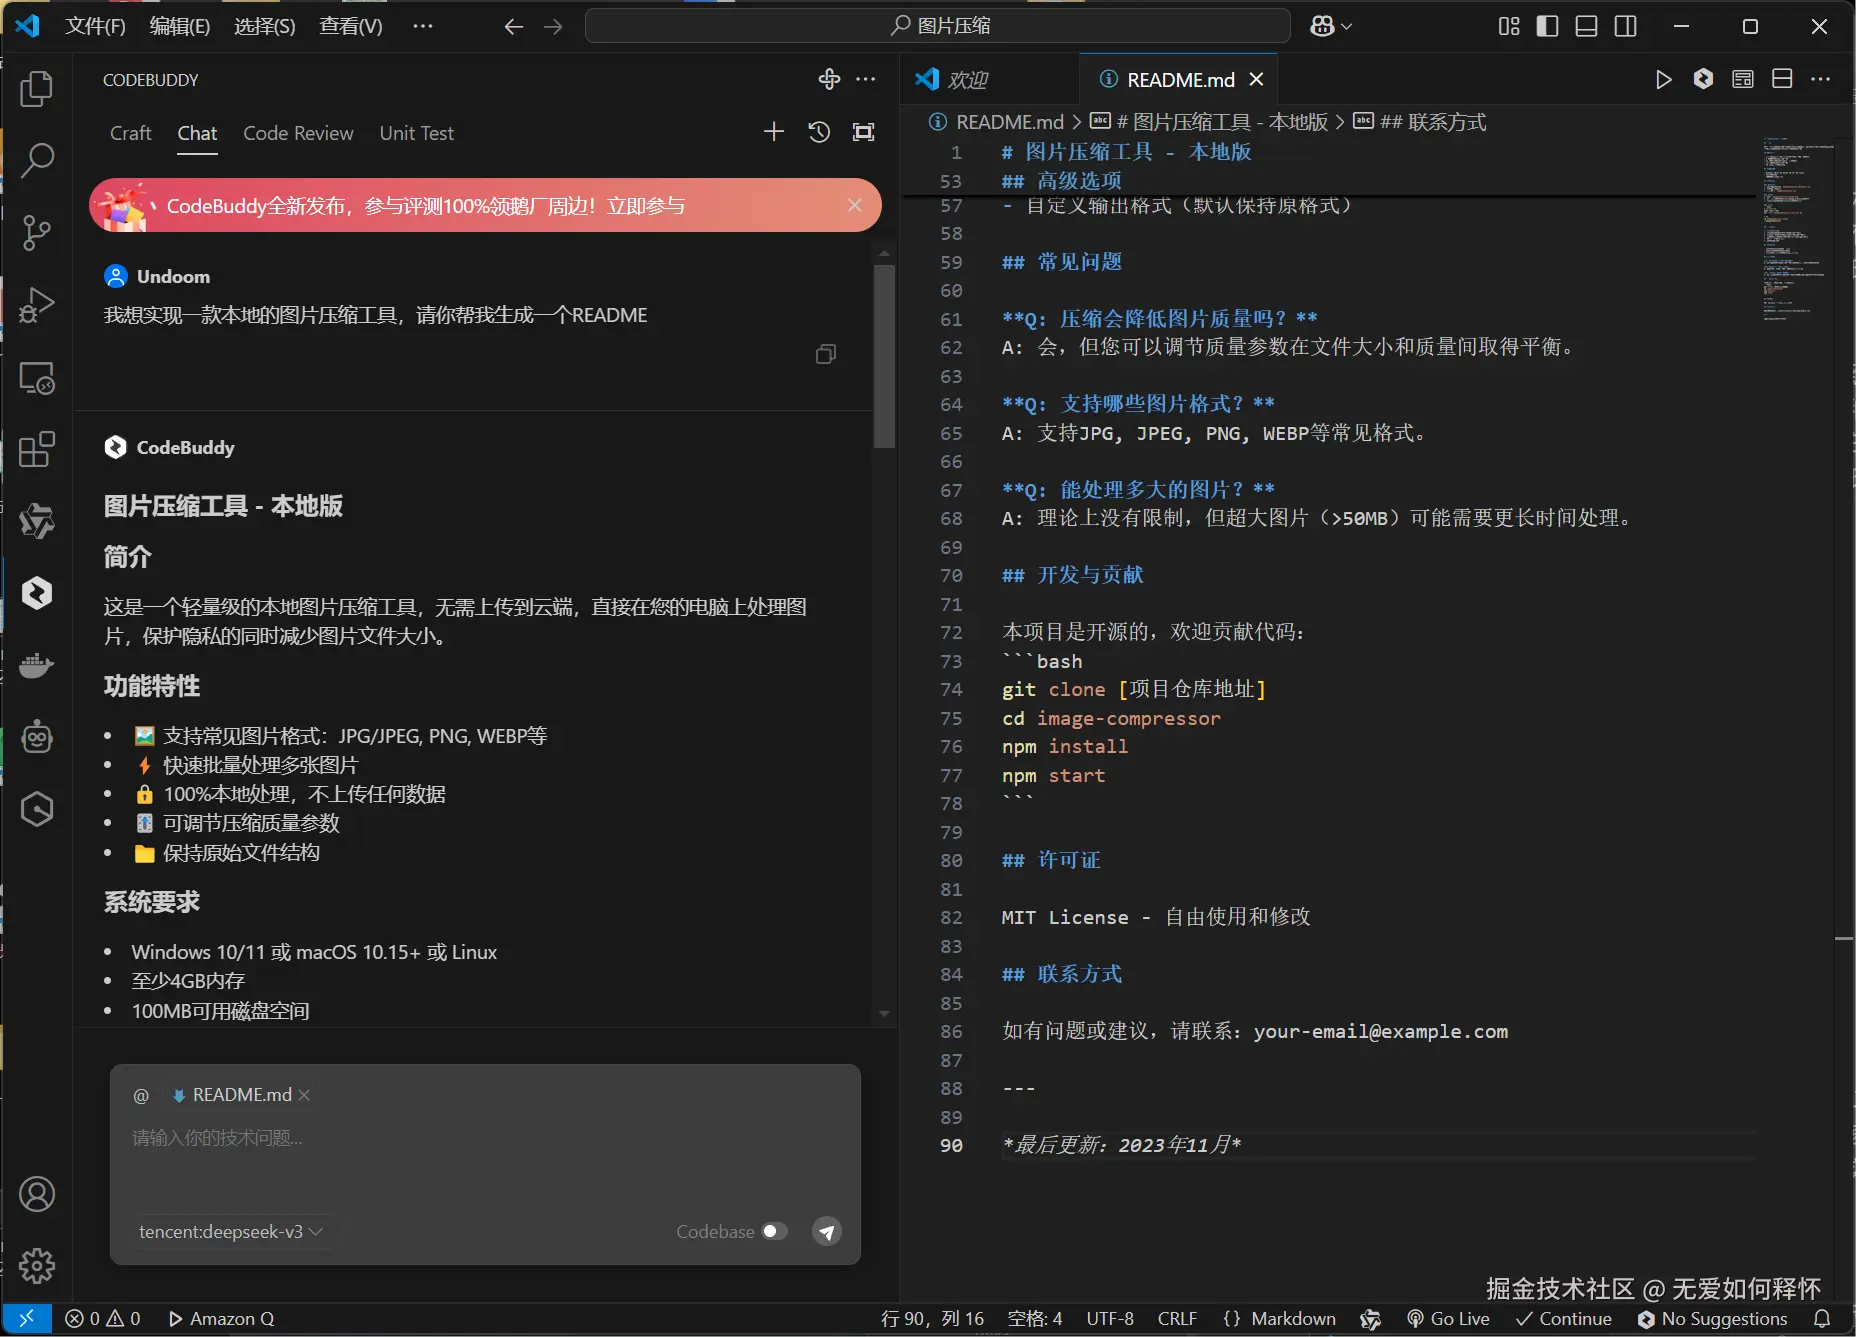
Task: Change language mode Markdown
Action: pyautogui.click(x=1293, y=1319)
